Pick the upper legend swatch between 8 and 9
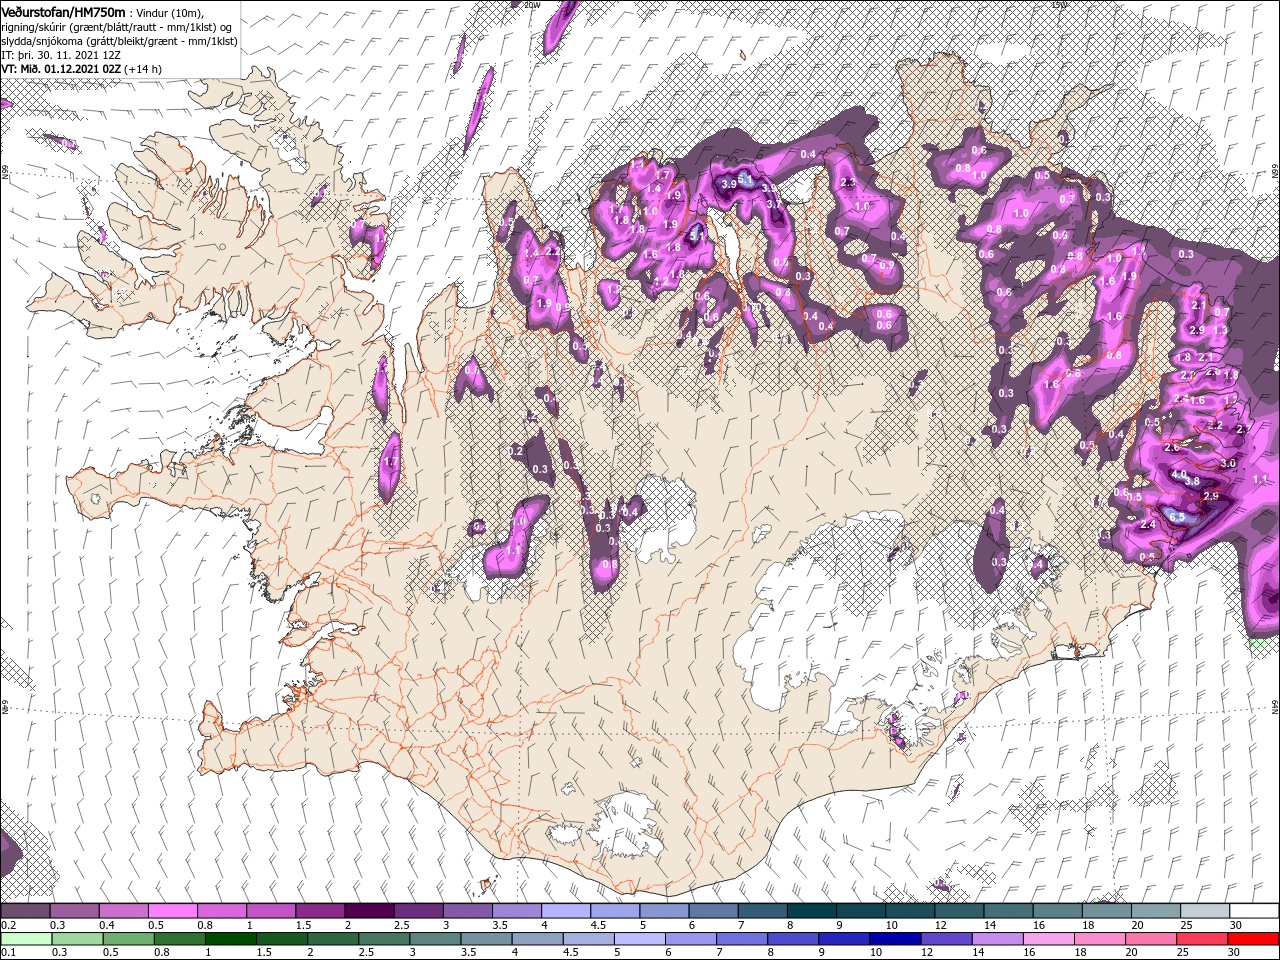1280x960 pixels. [x=810, y=911]
